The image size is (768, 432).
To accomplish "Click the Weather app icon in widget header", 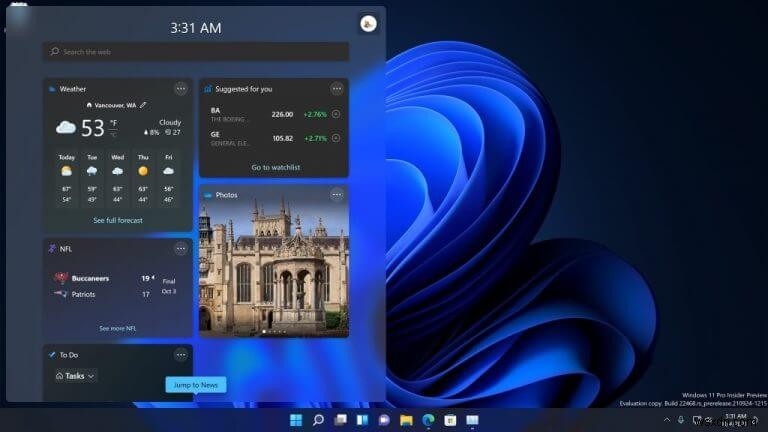I will pyautogui.click(x=52, y=89).
